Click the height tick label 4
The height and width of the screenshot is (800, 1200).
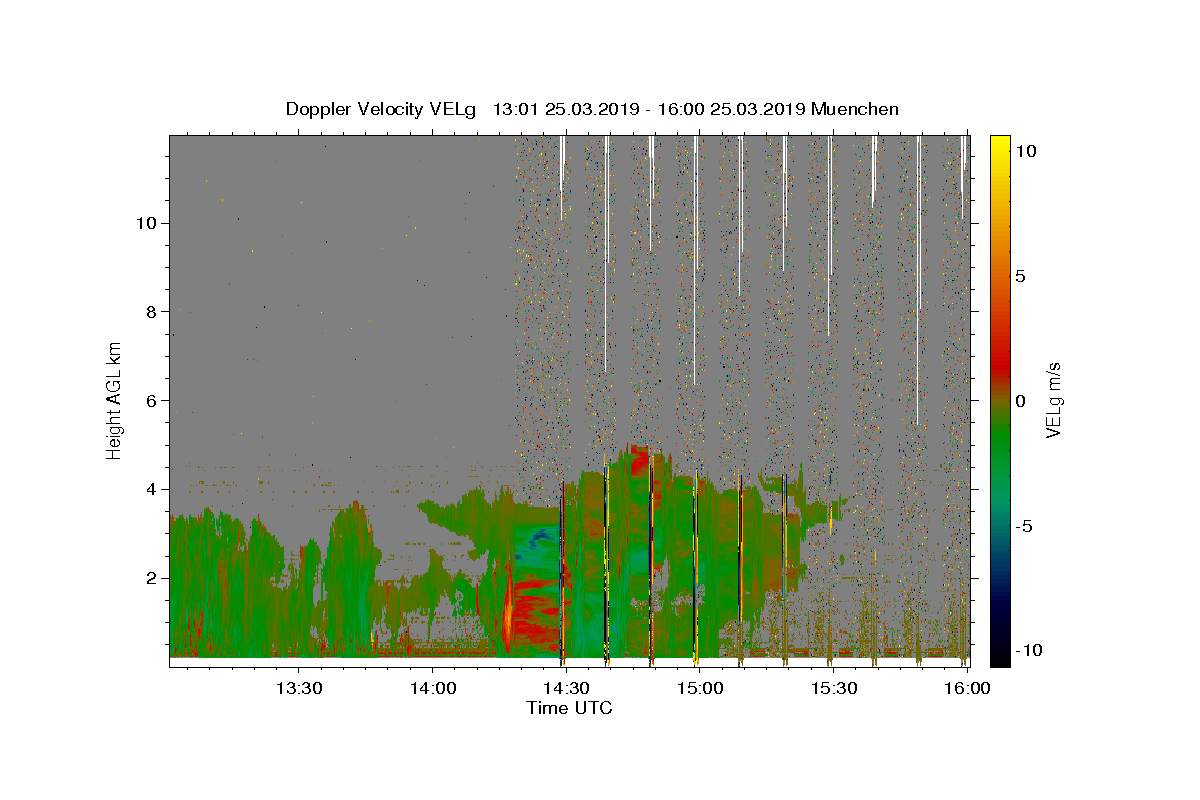pyautogui.click(x=150, y=489)
